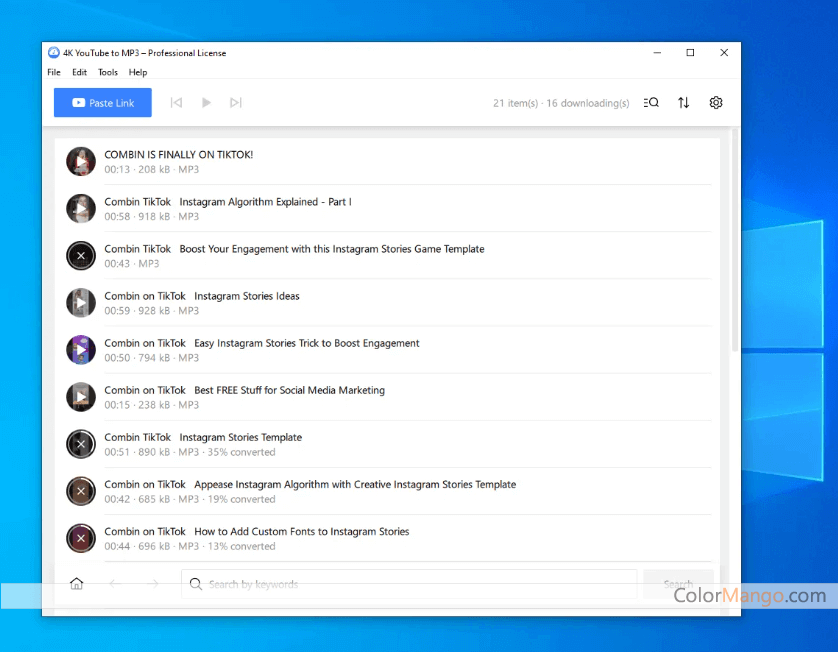Click the track list vertical scrollbar
The width and height of the screenshot is (838, 652).
coord(735,250)
